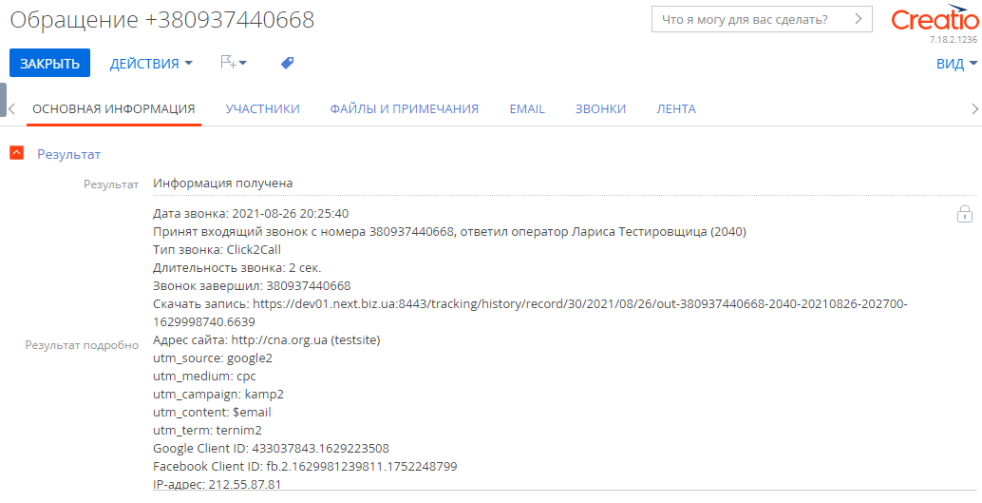The height and width of the screenshot is (503, 982).
Task: Show the ЛЕНТА tab
Action: [676, 109]
